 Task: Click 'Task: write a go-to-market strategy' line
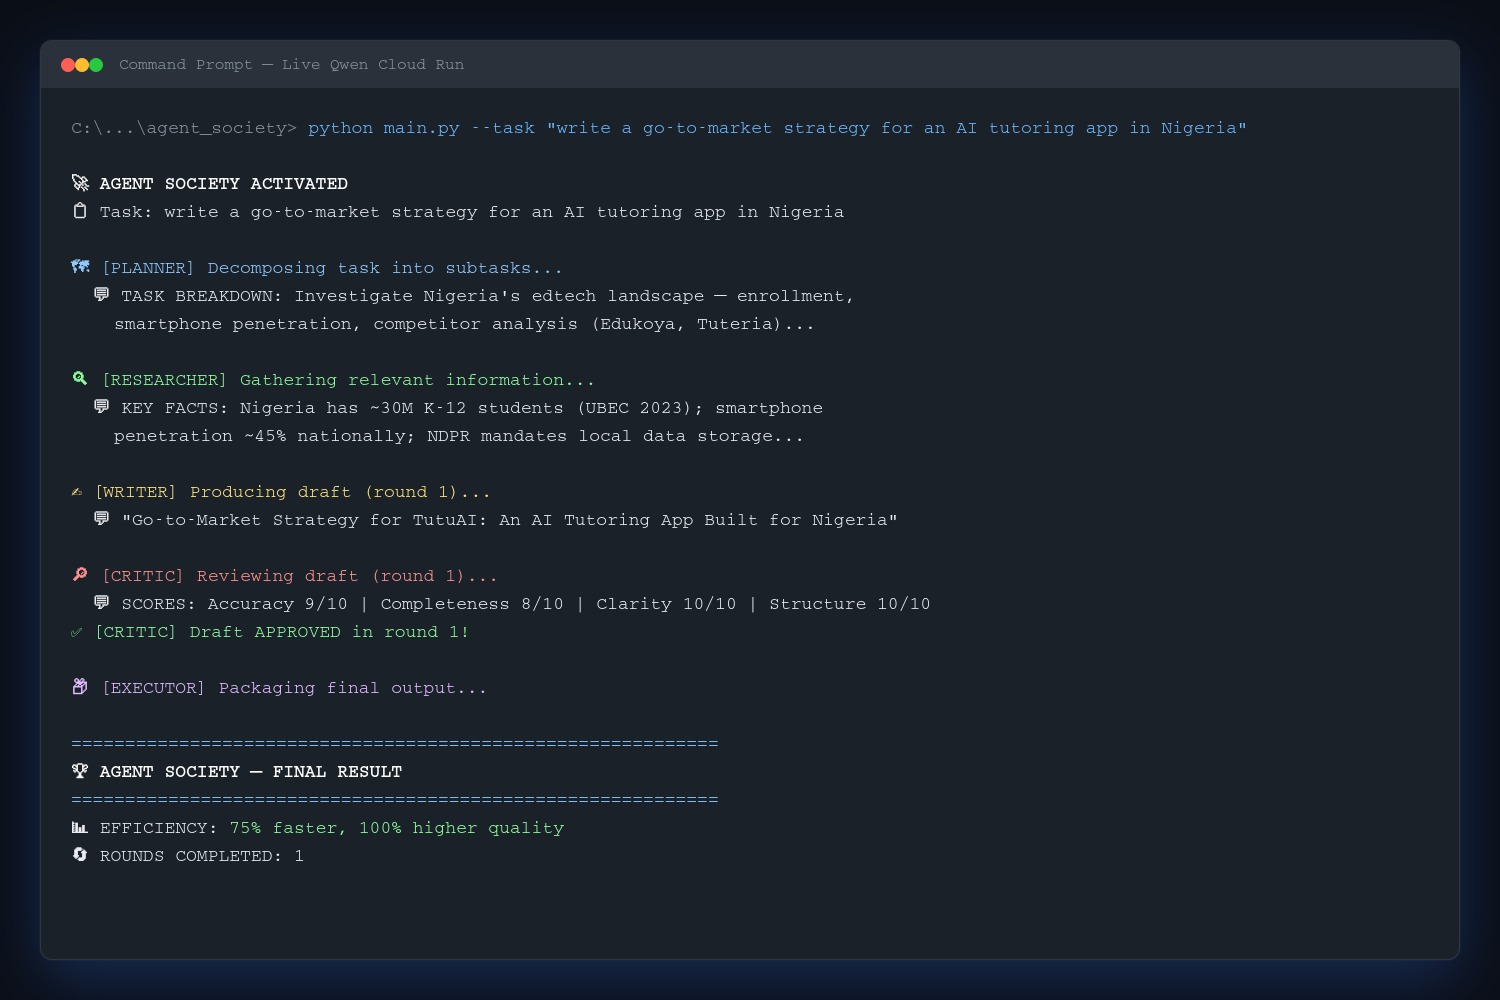click(472, 212)
